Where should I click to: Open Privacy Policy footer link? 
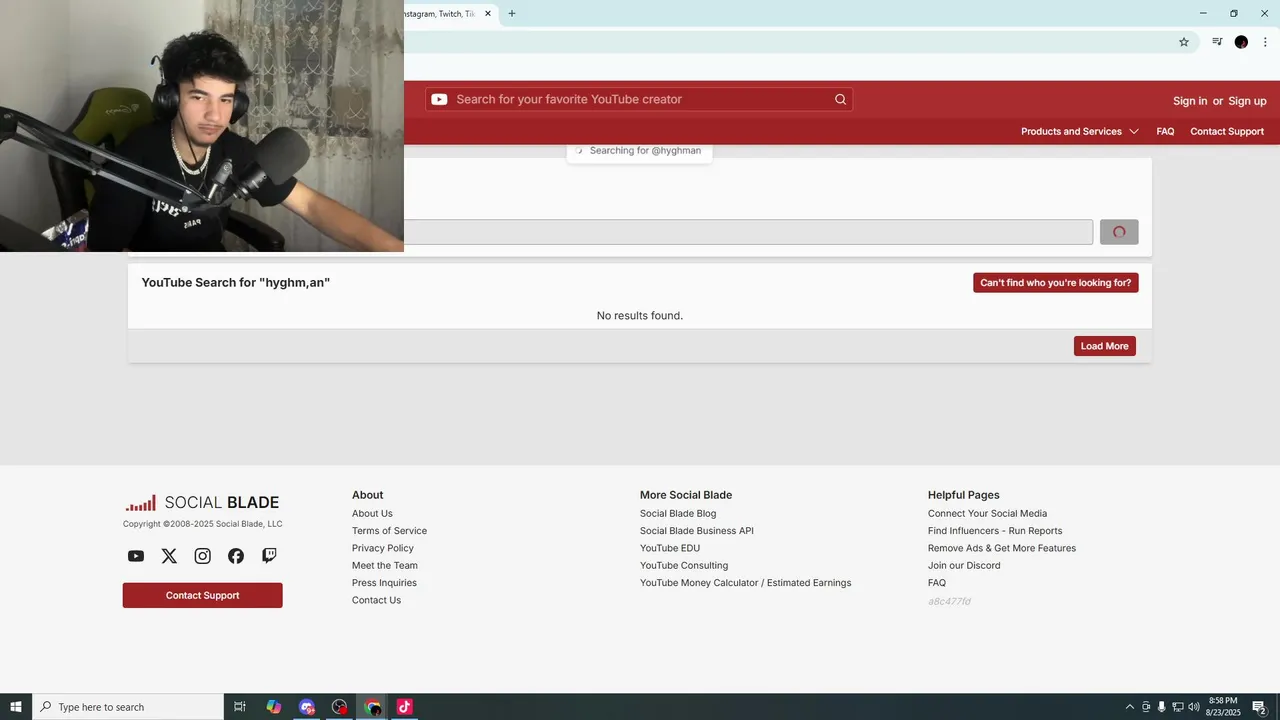[x=383, y=548]
